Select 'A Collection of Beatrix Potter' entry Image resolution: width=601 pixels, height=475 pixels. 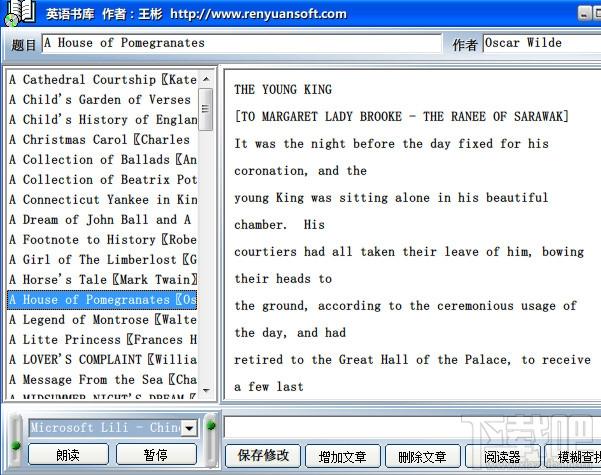click(103, 179)
